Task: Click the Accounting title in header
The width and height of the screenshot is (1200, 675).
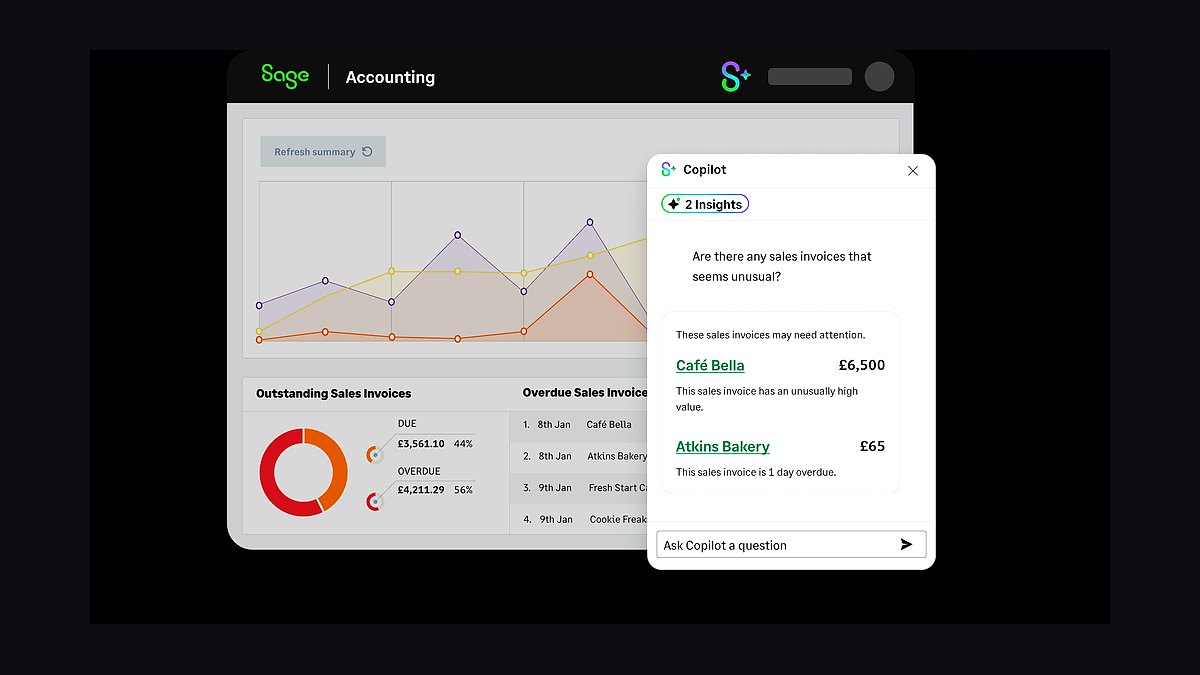Action: point(390,77)
